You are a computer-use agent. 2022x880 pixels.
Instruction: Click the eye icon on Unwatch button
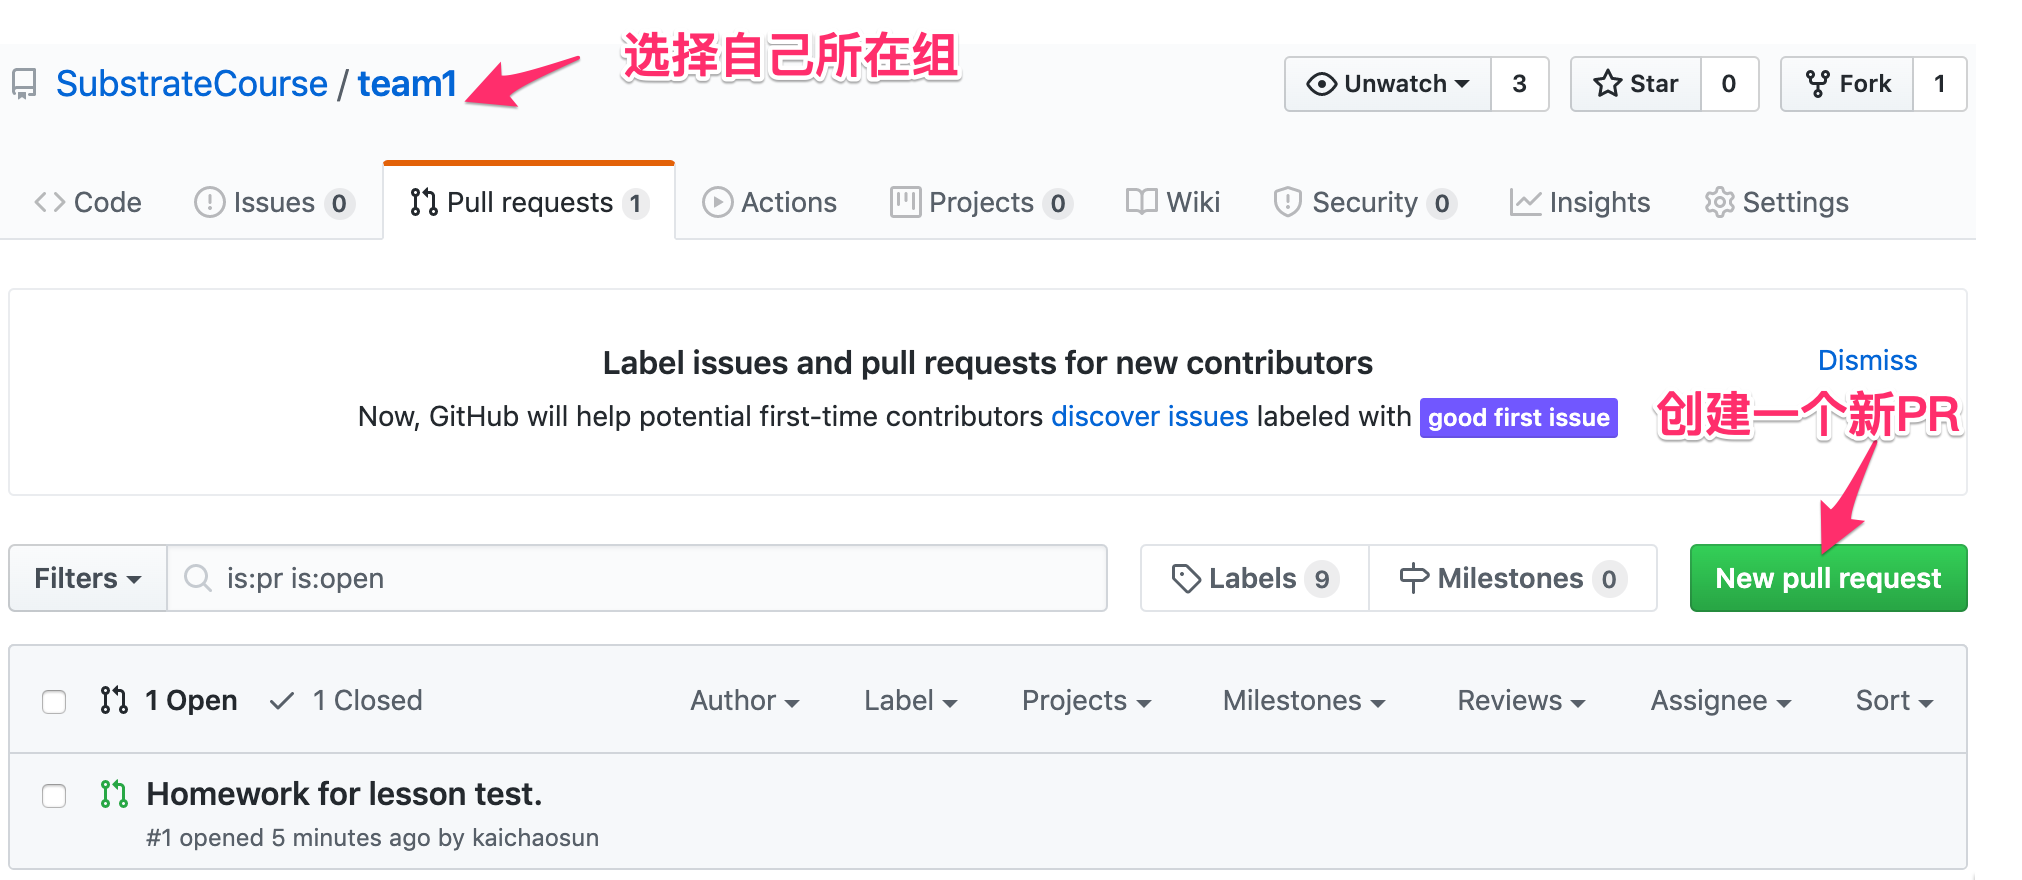[1321, 84]
